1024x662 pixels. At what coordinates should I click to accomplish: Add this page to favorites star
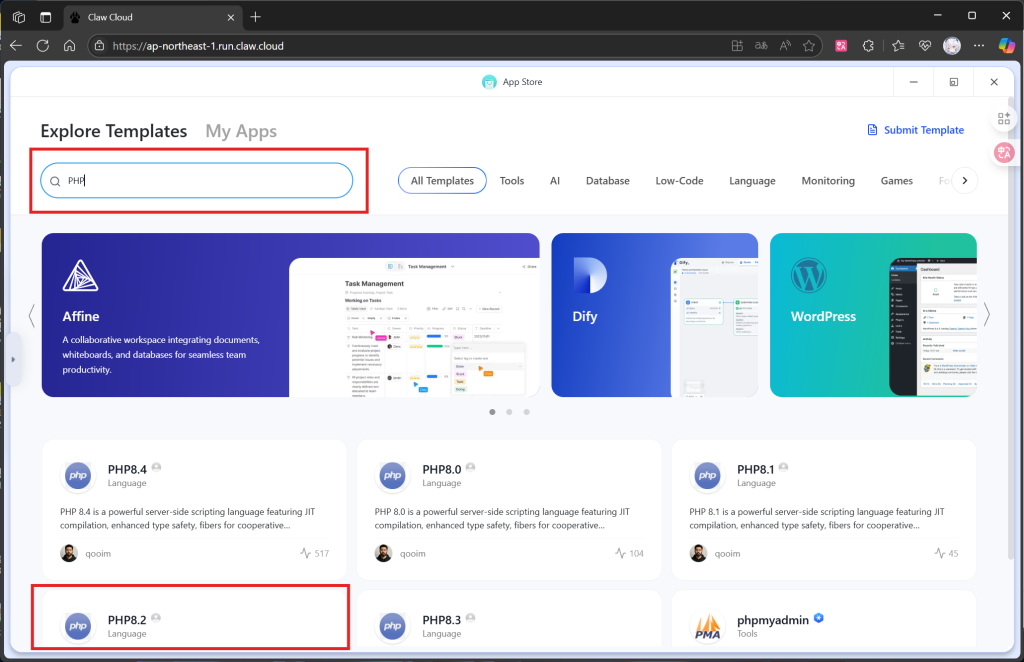pyautogui.click(x=809, y=46)
